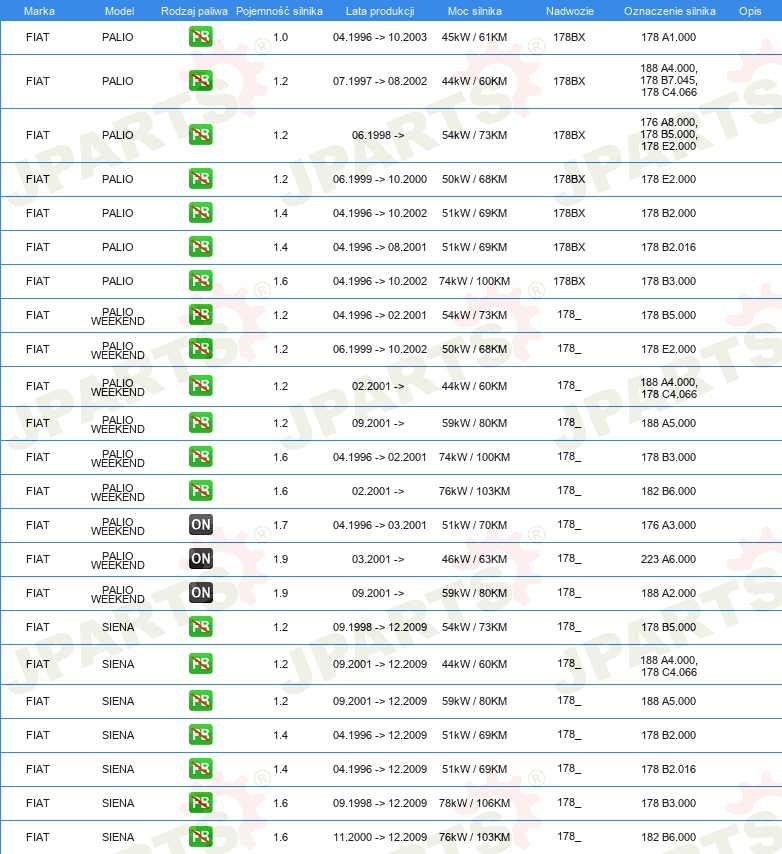This screenshot has height=854, width=782.
Task: Select engine code 223 A6.000
Action: 668,559
